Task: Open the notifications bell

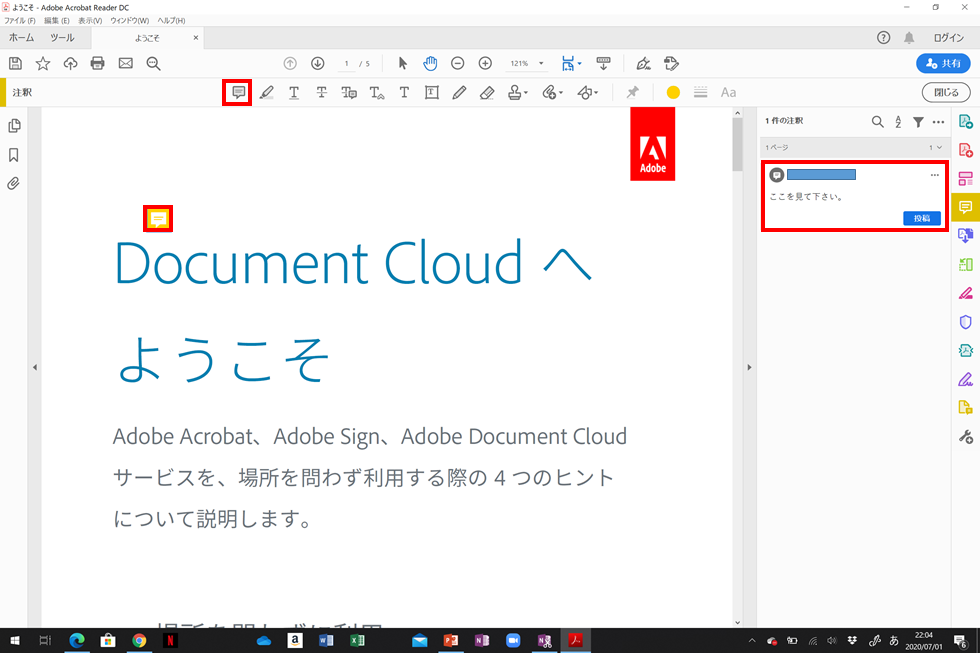Action: tap(909, 37)
